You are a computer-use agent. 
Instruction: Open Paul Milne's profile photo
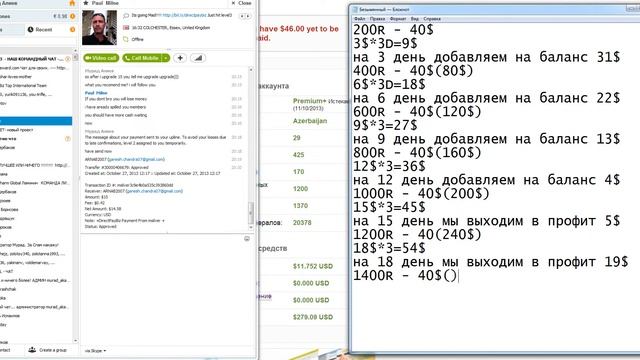(99, 28)
